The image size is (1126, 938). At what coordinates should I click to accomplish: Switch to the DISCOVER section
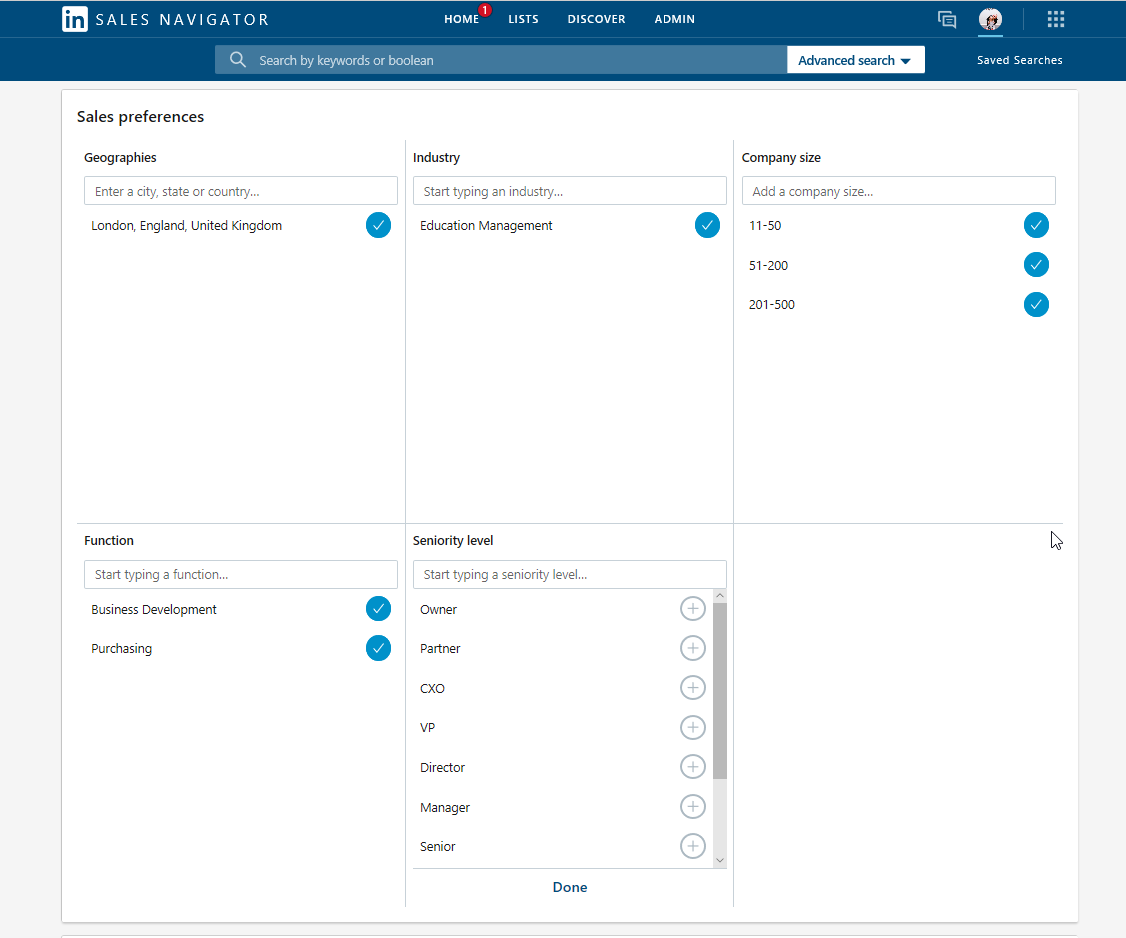[x=596, y=19]
